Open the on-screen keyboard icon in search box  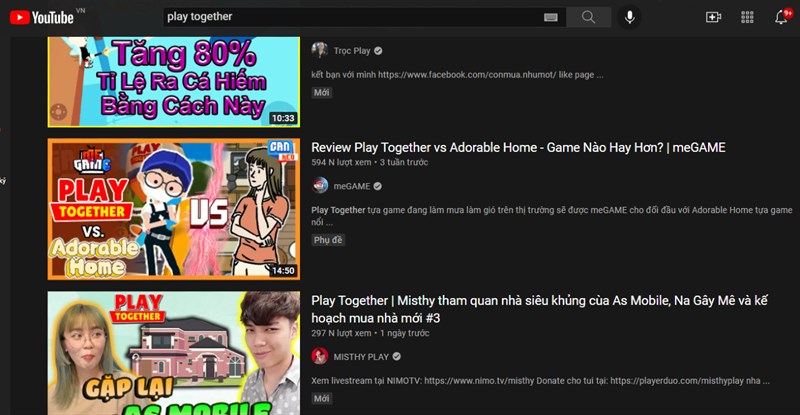551,17
